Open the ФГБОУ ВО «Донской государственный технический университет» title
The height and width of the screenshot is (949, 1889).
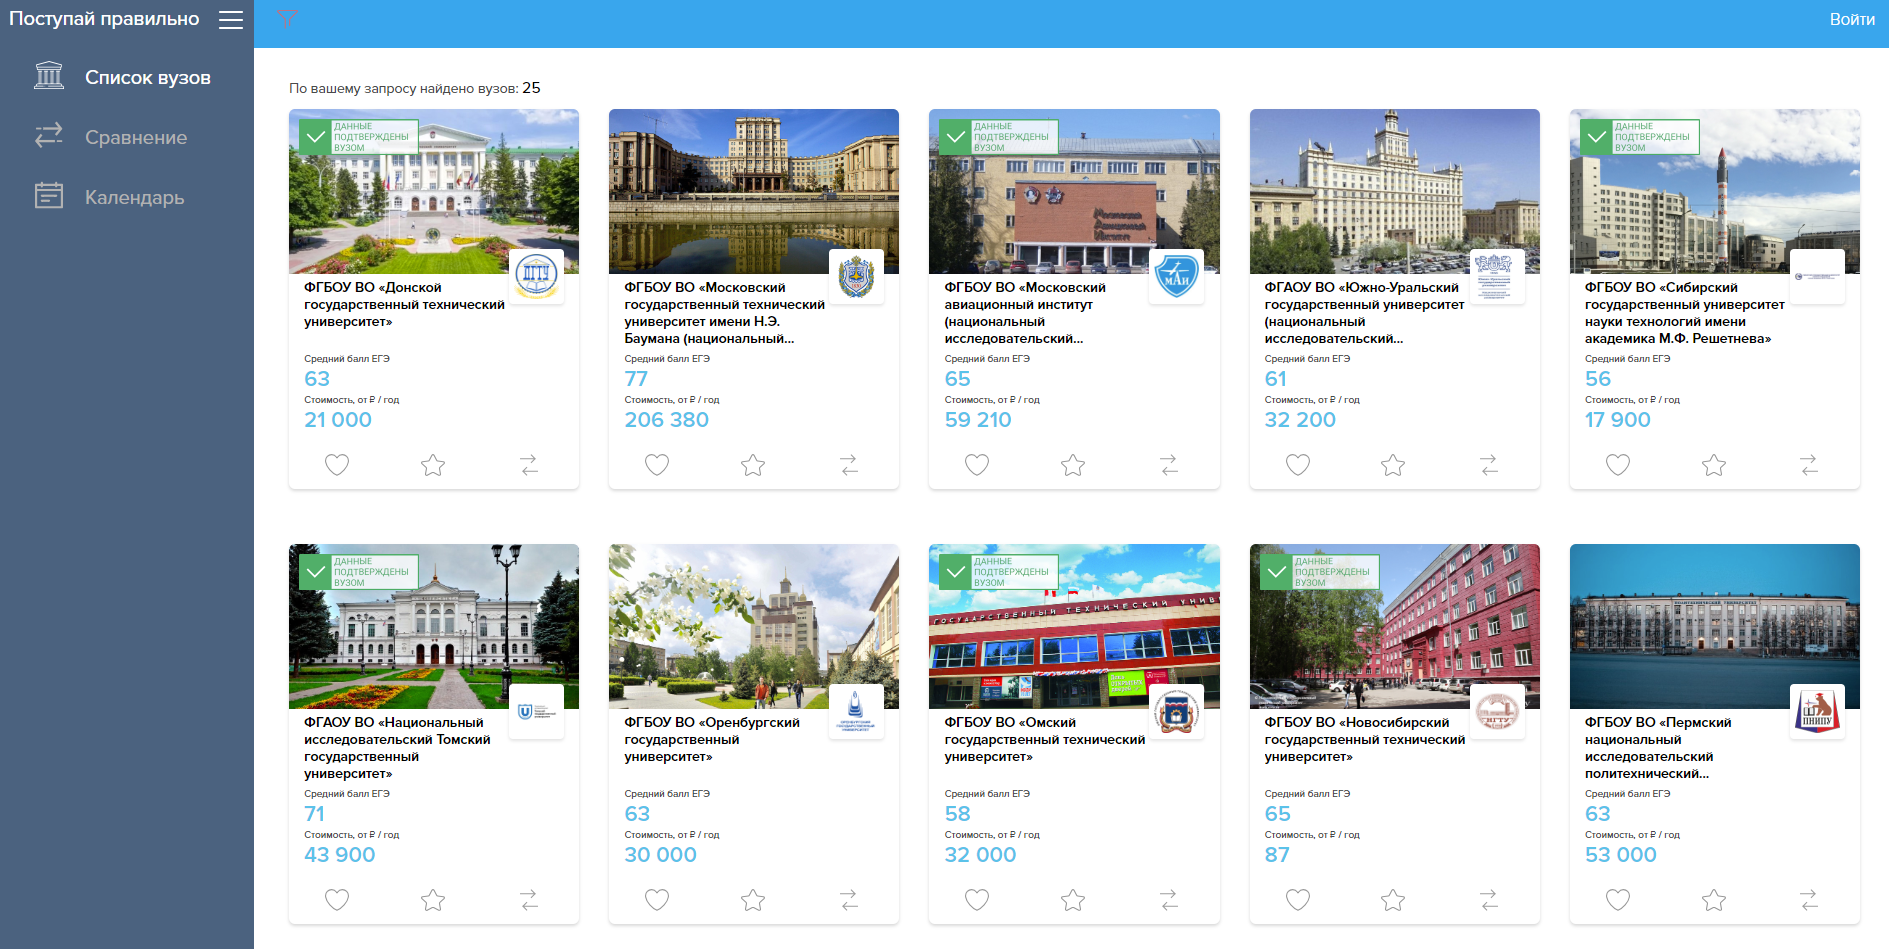[404, 305]
